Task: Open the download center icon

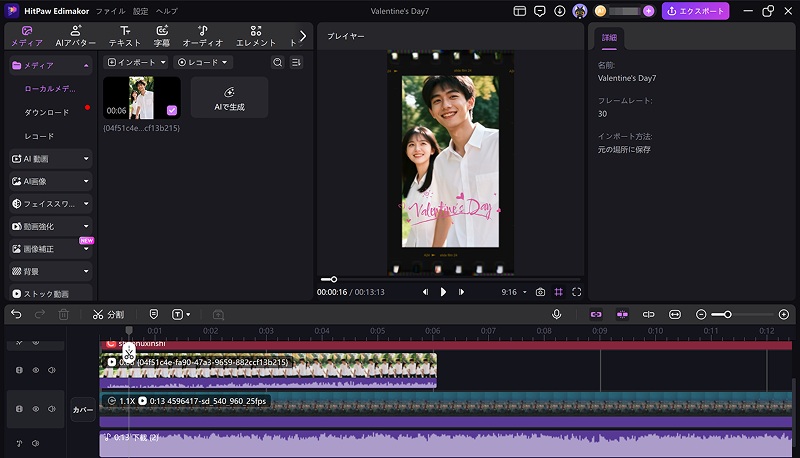Action: coord(560,11)
